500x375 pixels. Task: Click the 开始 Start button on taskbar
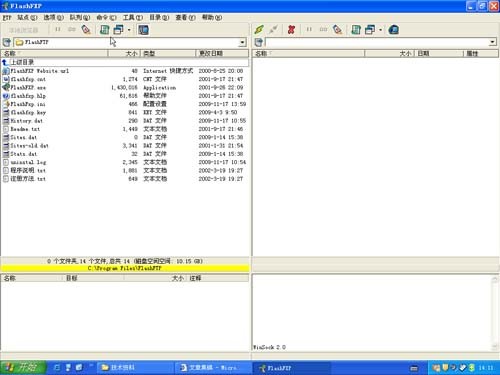click(x=23, y=367)
